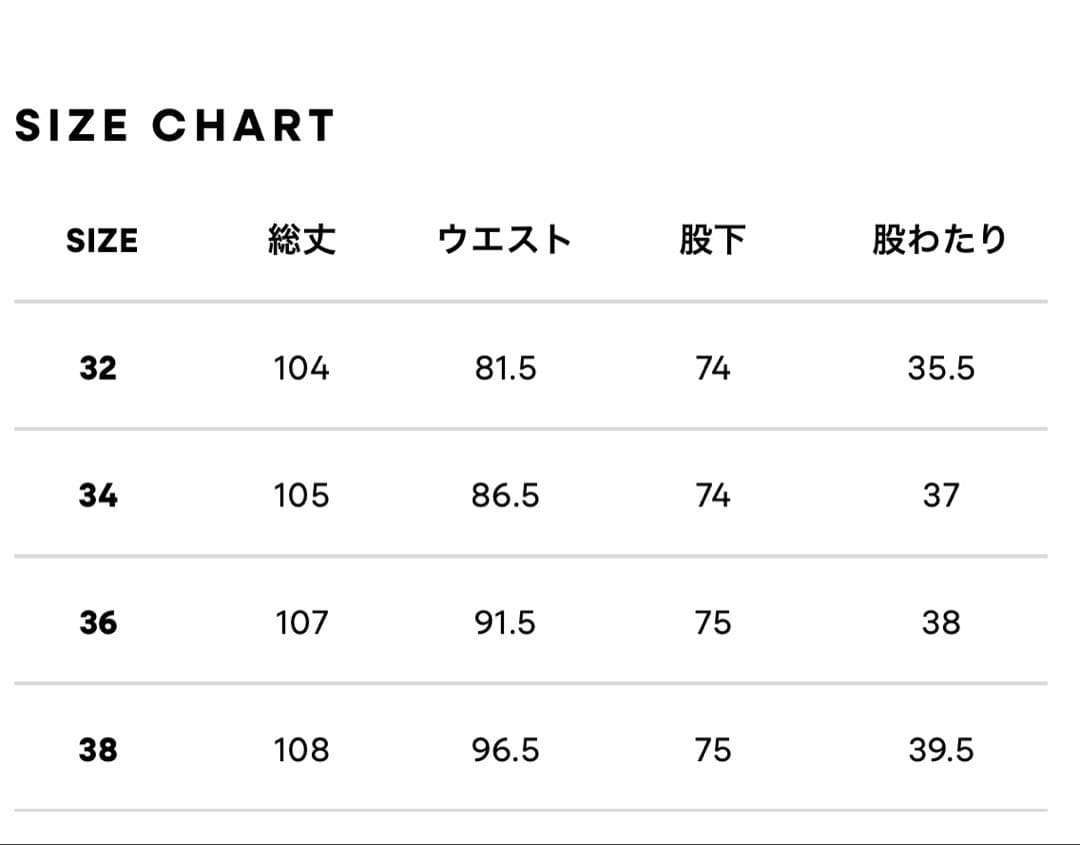The image size is (1080, 845).
Task: Select the 股下 column header
Action: coord(712,240)
